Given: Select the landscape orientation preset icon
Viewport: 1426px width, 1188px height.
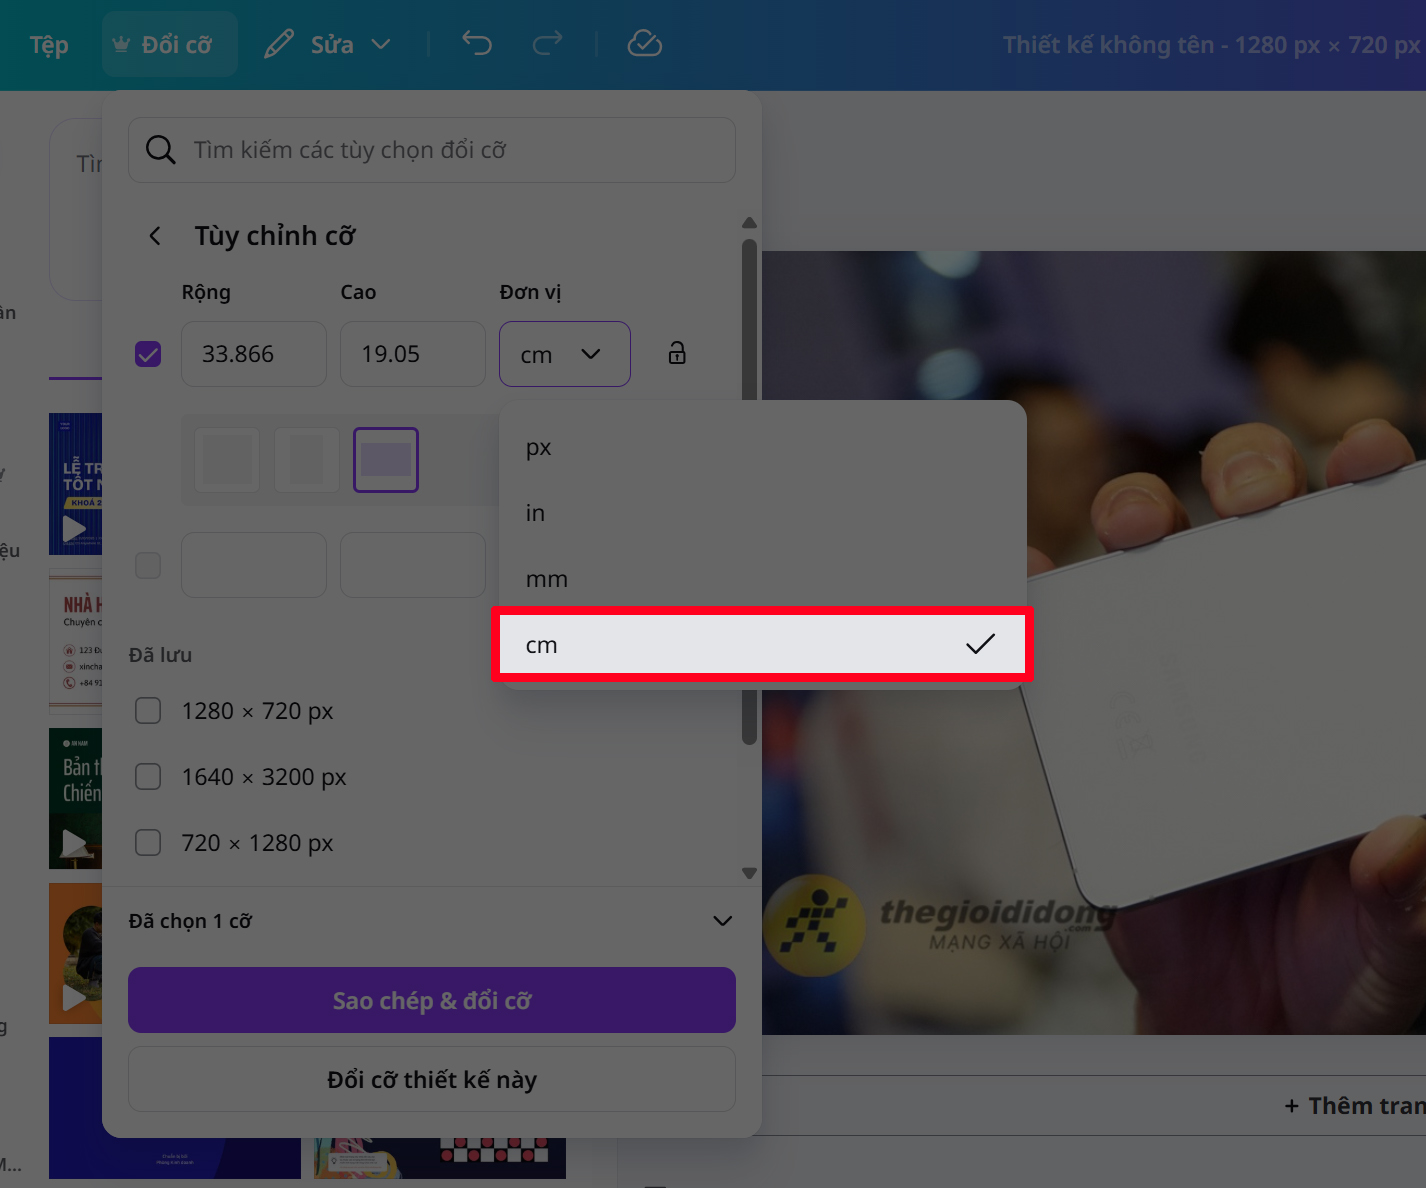Looking at the screenshot, I should [x=386, y=460].
